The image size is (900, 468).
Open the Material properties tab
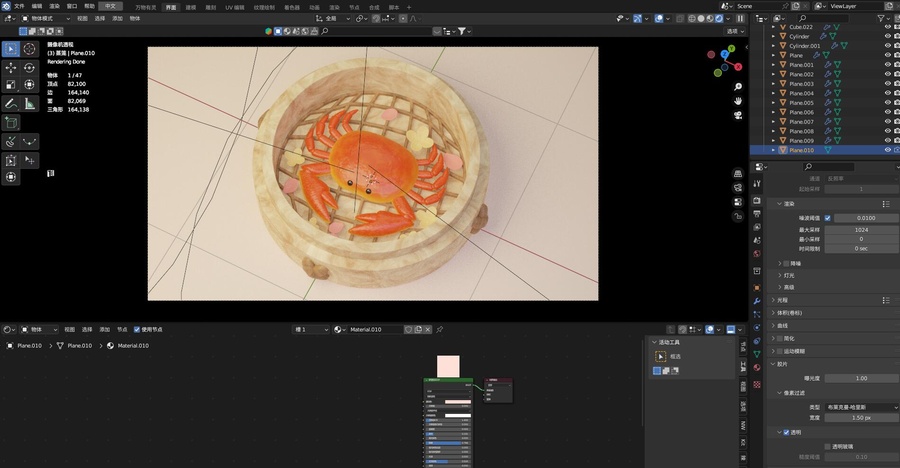click(x=757, y=368)
